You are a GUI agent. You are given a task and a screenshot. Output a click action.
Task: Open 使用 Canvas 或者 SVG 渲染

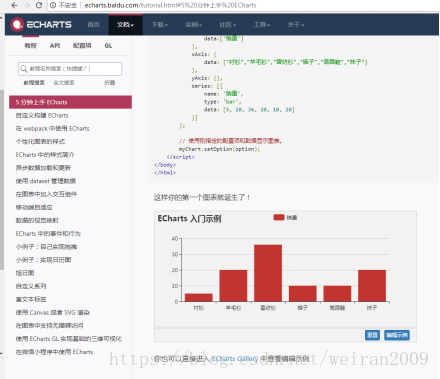53,312
